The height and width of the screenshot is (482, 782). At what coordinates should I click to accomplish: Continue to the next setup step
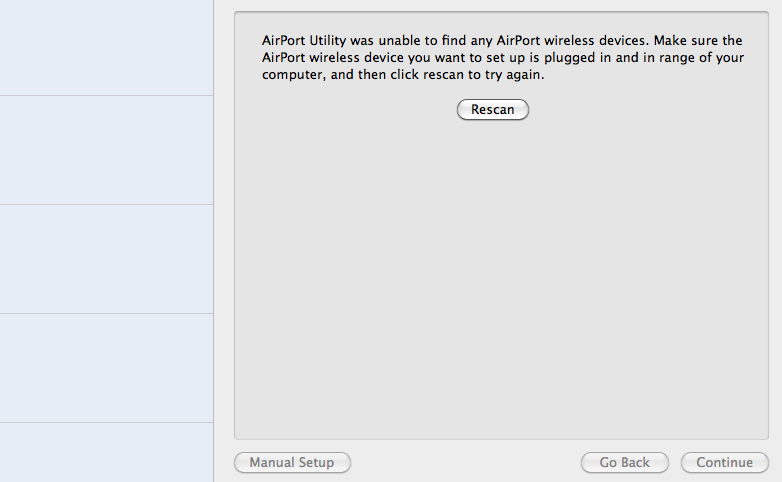click(x=725, y=463)
